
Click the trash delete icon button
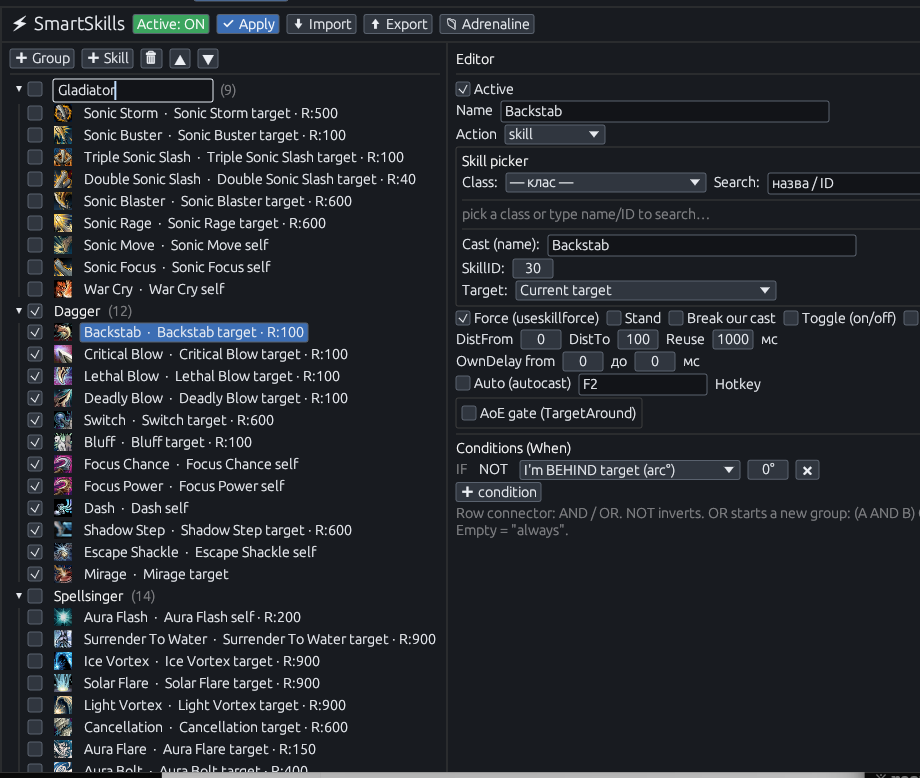pos(151,58)
